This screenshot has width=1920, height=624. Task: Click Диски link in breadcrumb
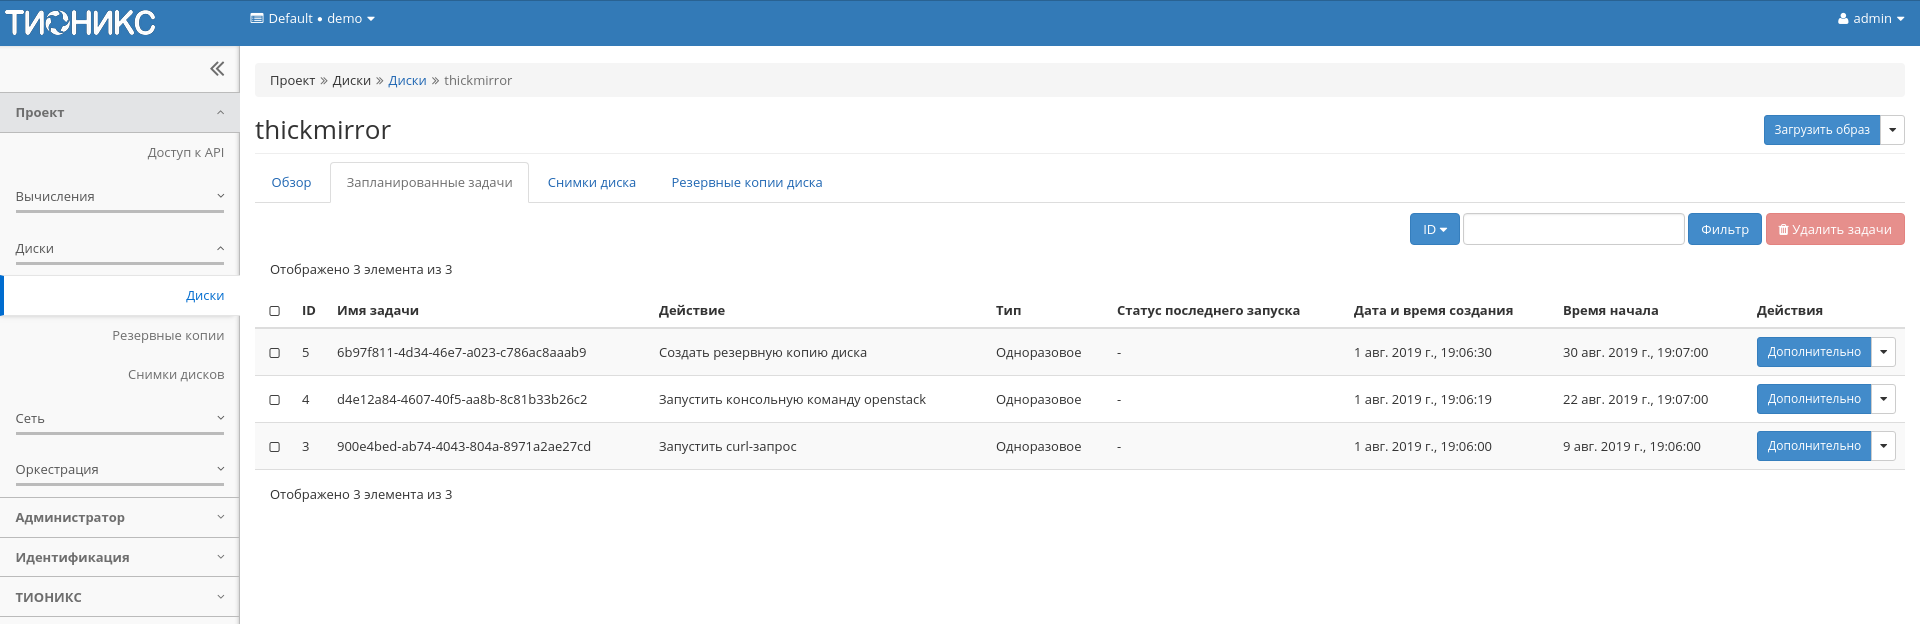click(407, 81)
